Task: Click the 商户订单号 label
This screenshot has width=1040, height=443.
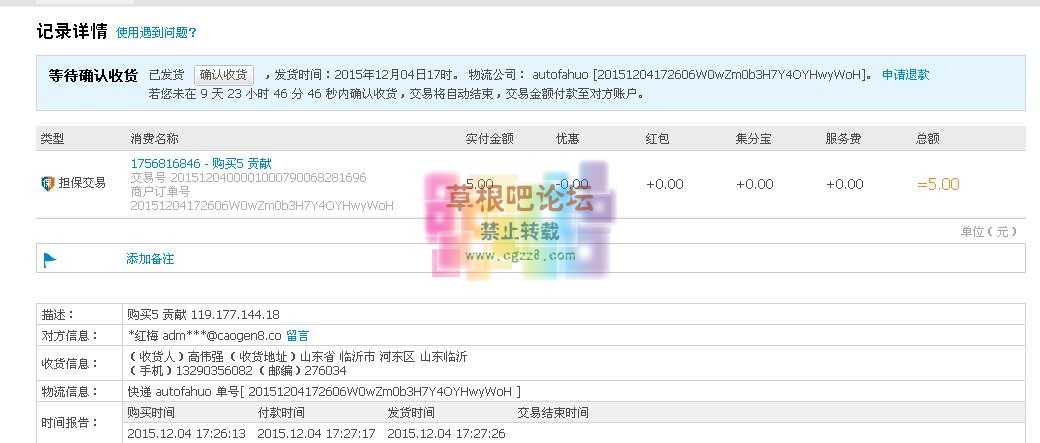Action: [161, 192]
